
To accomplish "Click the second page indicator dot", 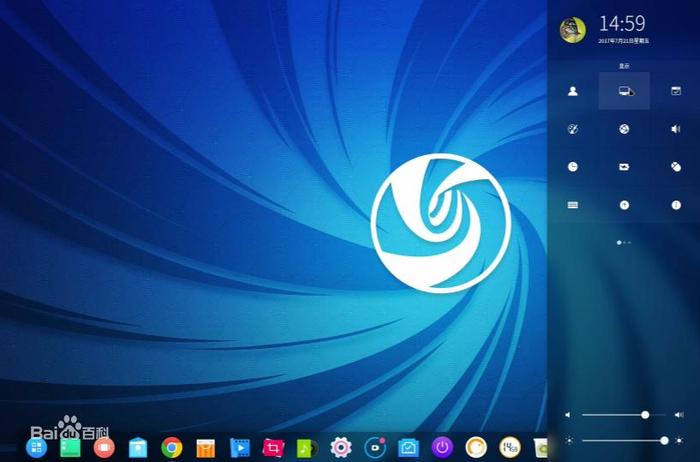I will [624, 243].
